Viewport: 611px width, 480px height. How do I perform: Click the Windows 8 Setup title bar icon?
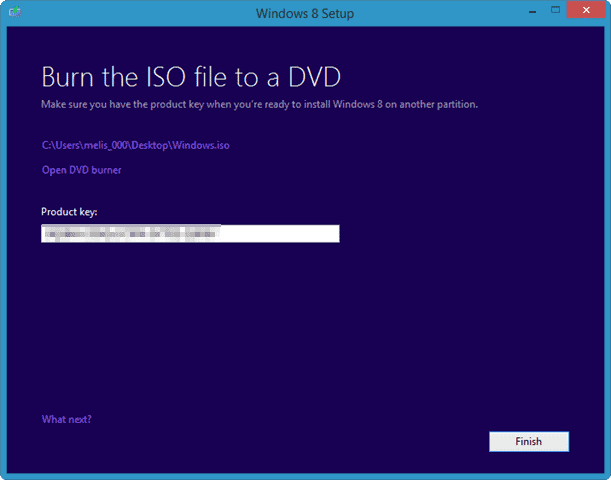click(x=15, y=12)
